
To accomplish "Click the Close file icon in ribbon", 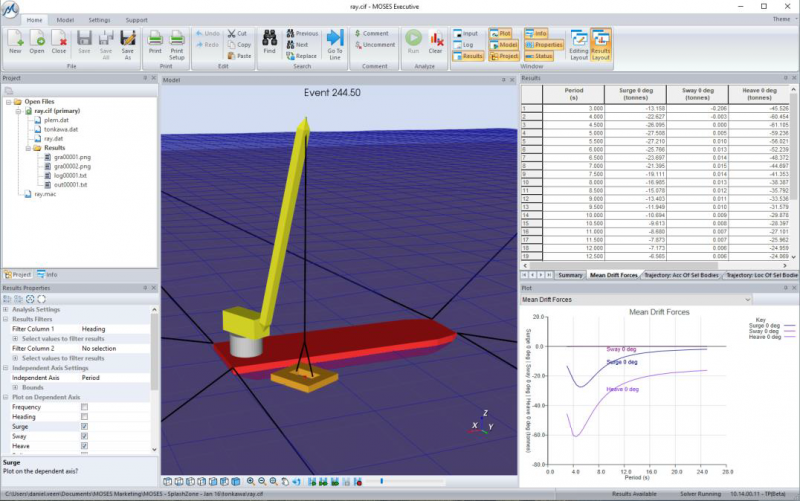I will coord(59,39).
